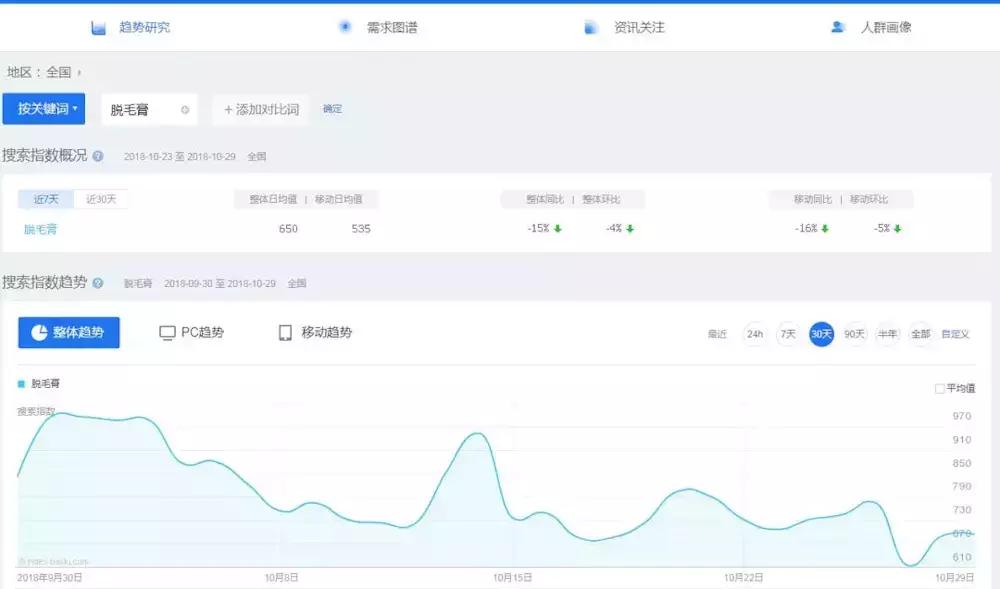Click the phone icon next to 移动趋势
The image size is (1000, 589).
(283, 333)
